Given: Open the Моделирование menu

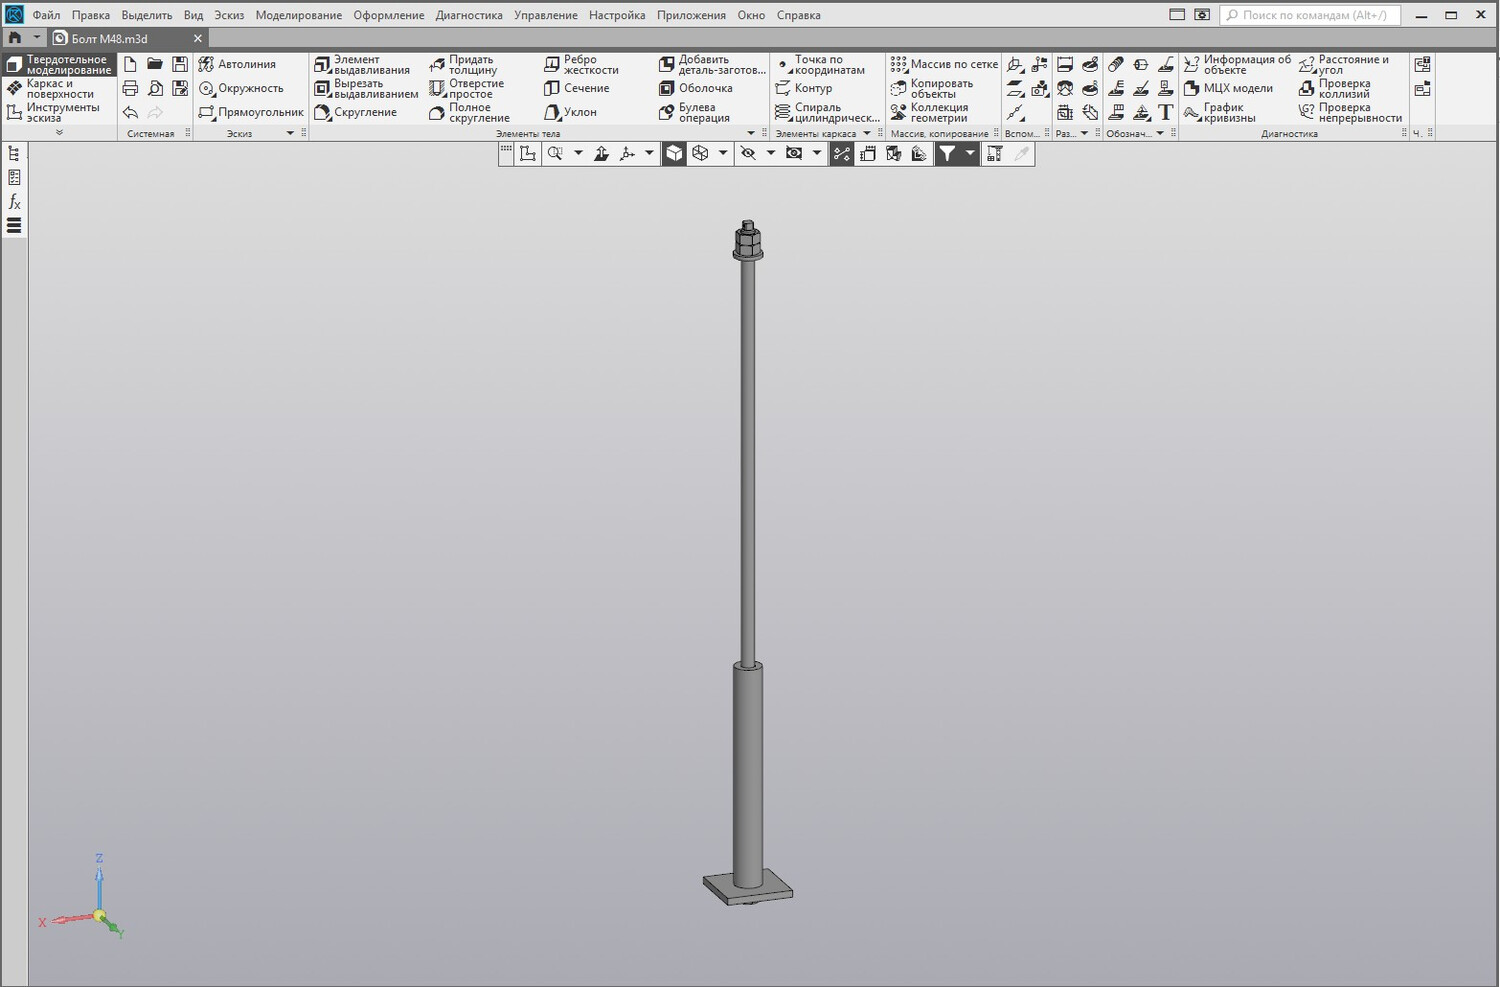Looking at the screenshot, I should (298, 15).
